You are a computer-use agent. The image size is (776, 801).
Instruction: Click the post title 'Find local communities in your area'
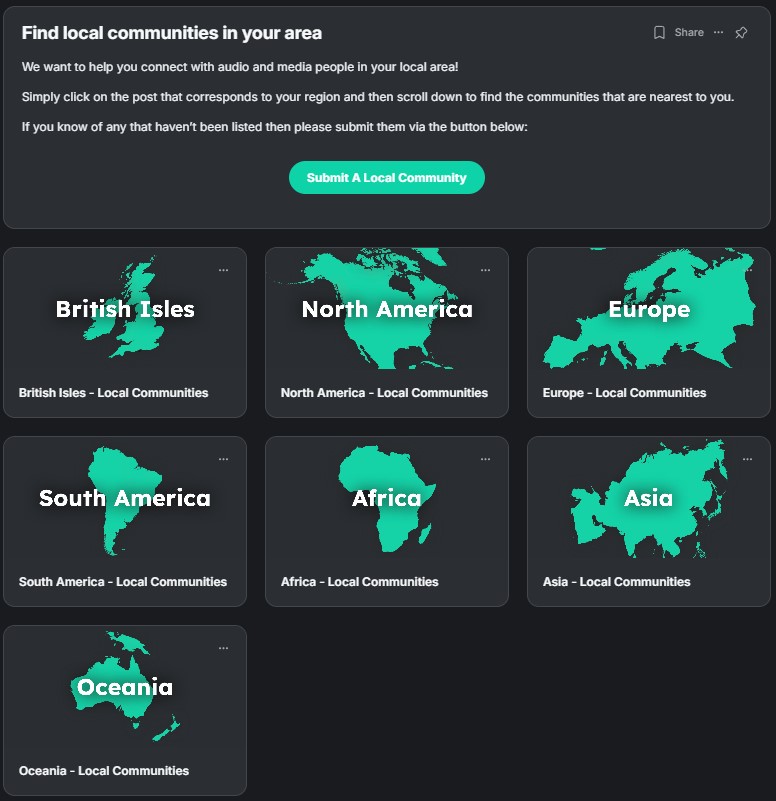[x=172, y=33]
